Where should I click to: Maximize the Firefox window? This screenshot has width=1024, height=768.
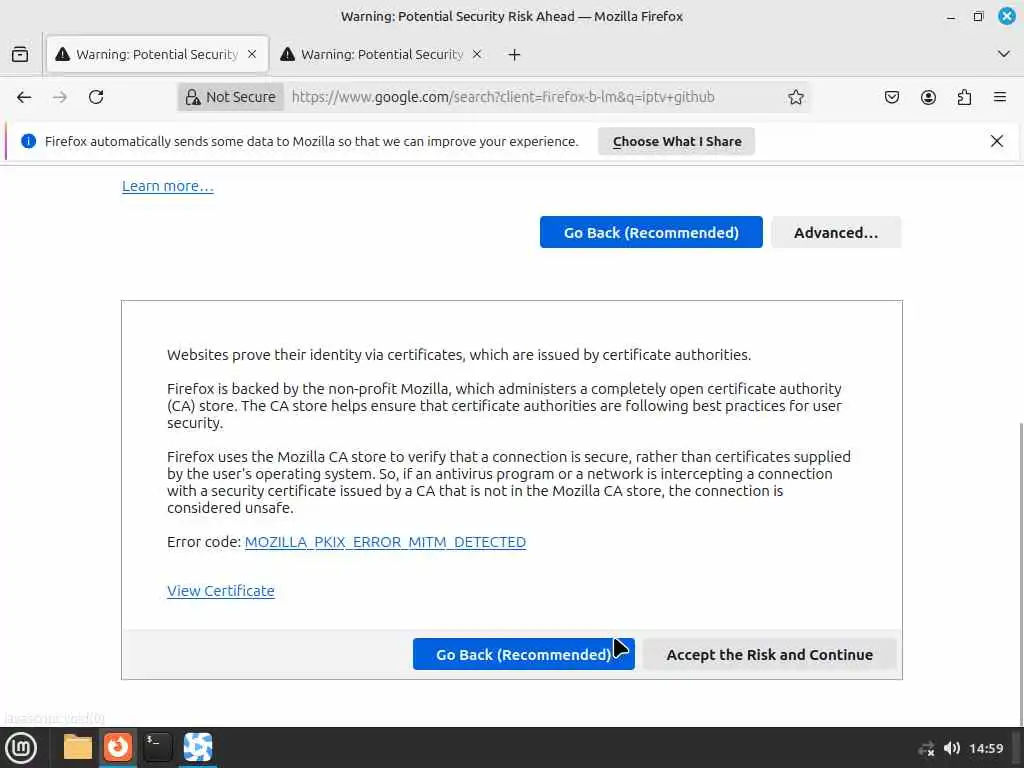tap(978, 17)
